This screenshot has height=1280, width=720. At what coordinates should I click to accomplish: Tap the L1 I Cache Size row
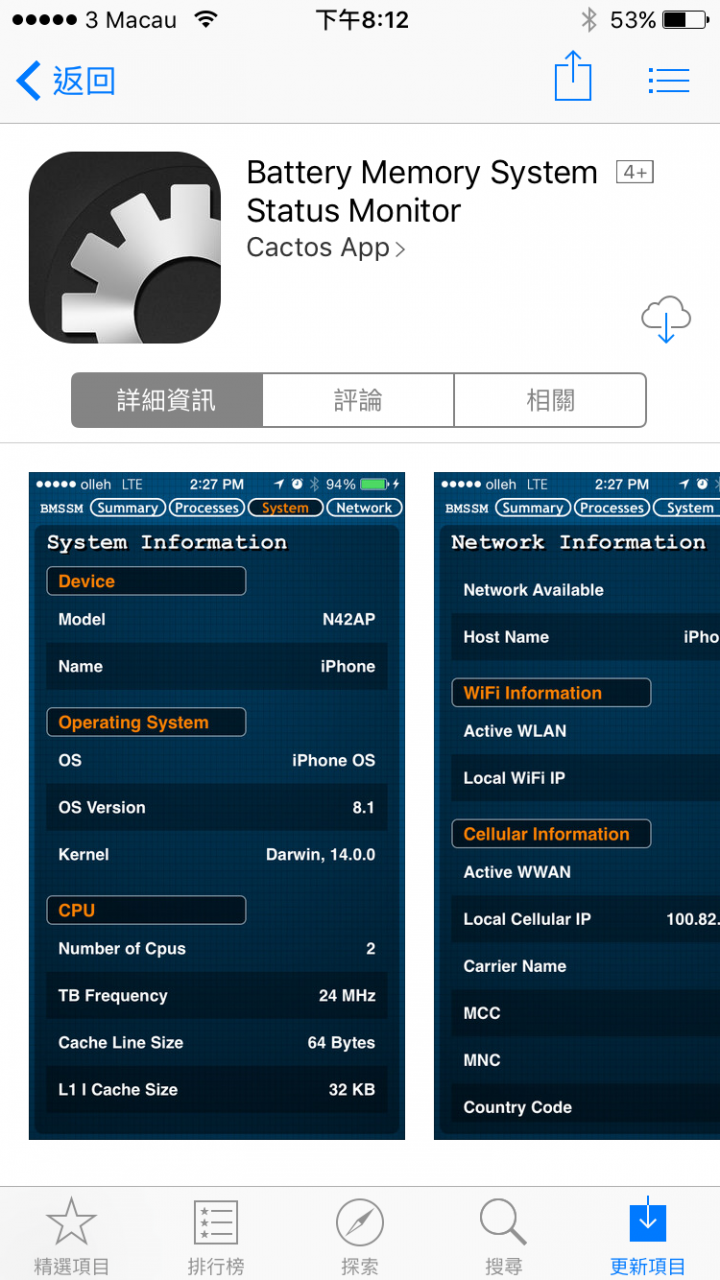pos(217,1089)
